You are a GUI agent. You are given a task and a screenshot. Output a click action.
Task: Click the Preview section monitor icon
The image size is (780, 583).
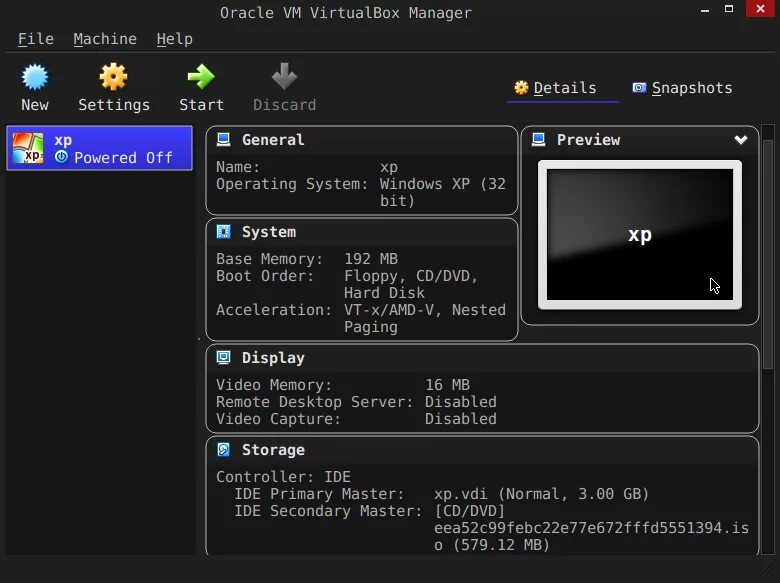[x=539, y=140]
